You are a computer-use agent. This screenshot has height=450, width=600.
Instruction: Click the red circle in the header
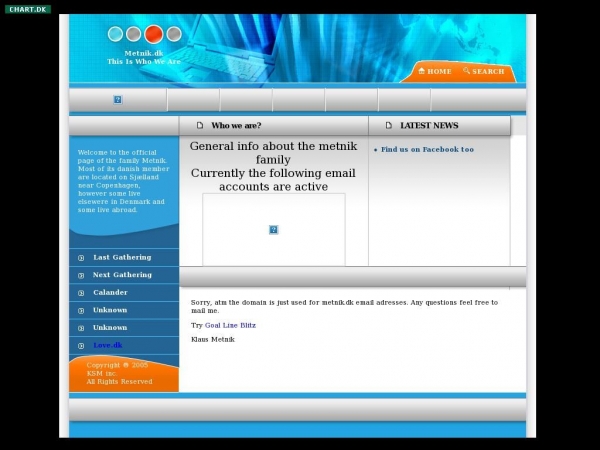[154, 34]
